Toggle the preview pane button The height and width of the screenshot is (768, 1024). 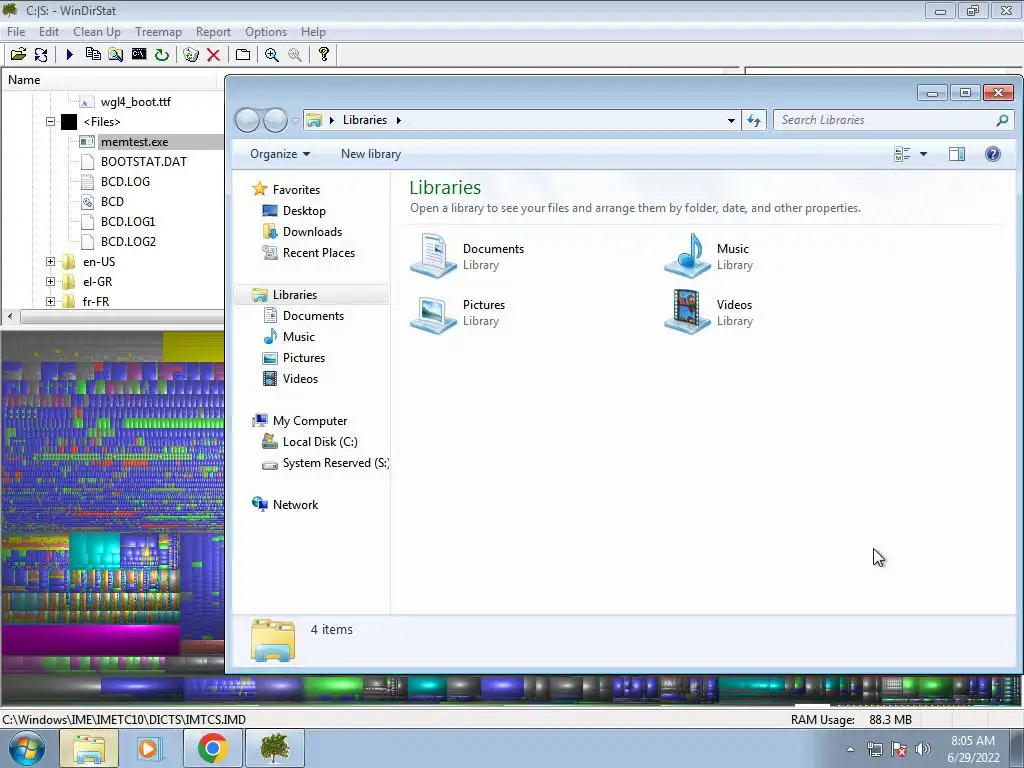click(x=957, y=154)
